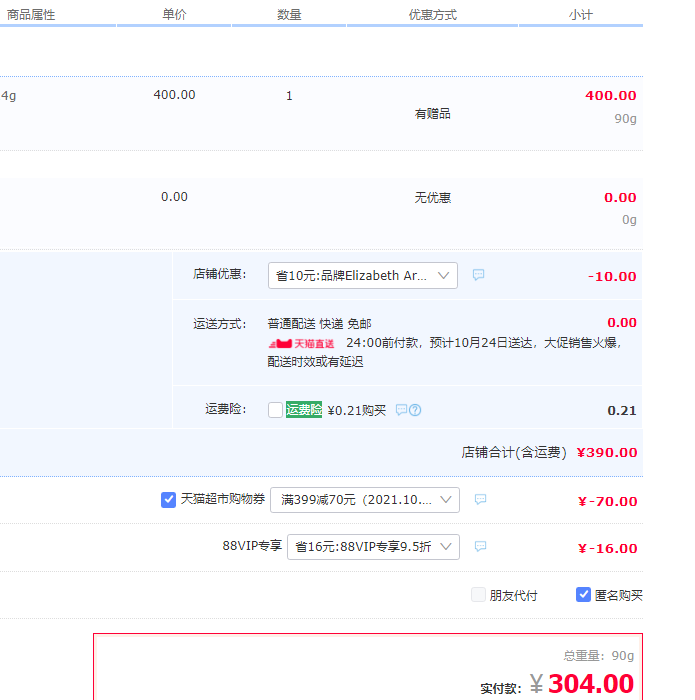The width and height of the screenshot is (695, 700).
Task: Open the 88VIP专享9.5折 dropdown
Action: [x=373, y=546]
